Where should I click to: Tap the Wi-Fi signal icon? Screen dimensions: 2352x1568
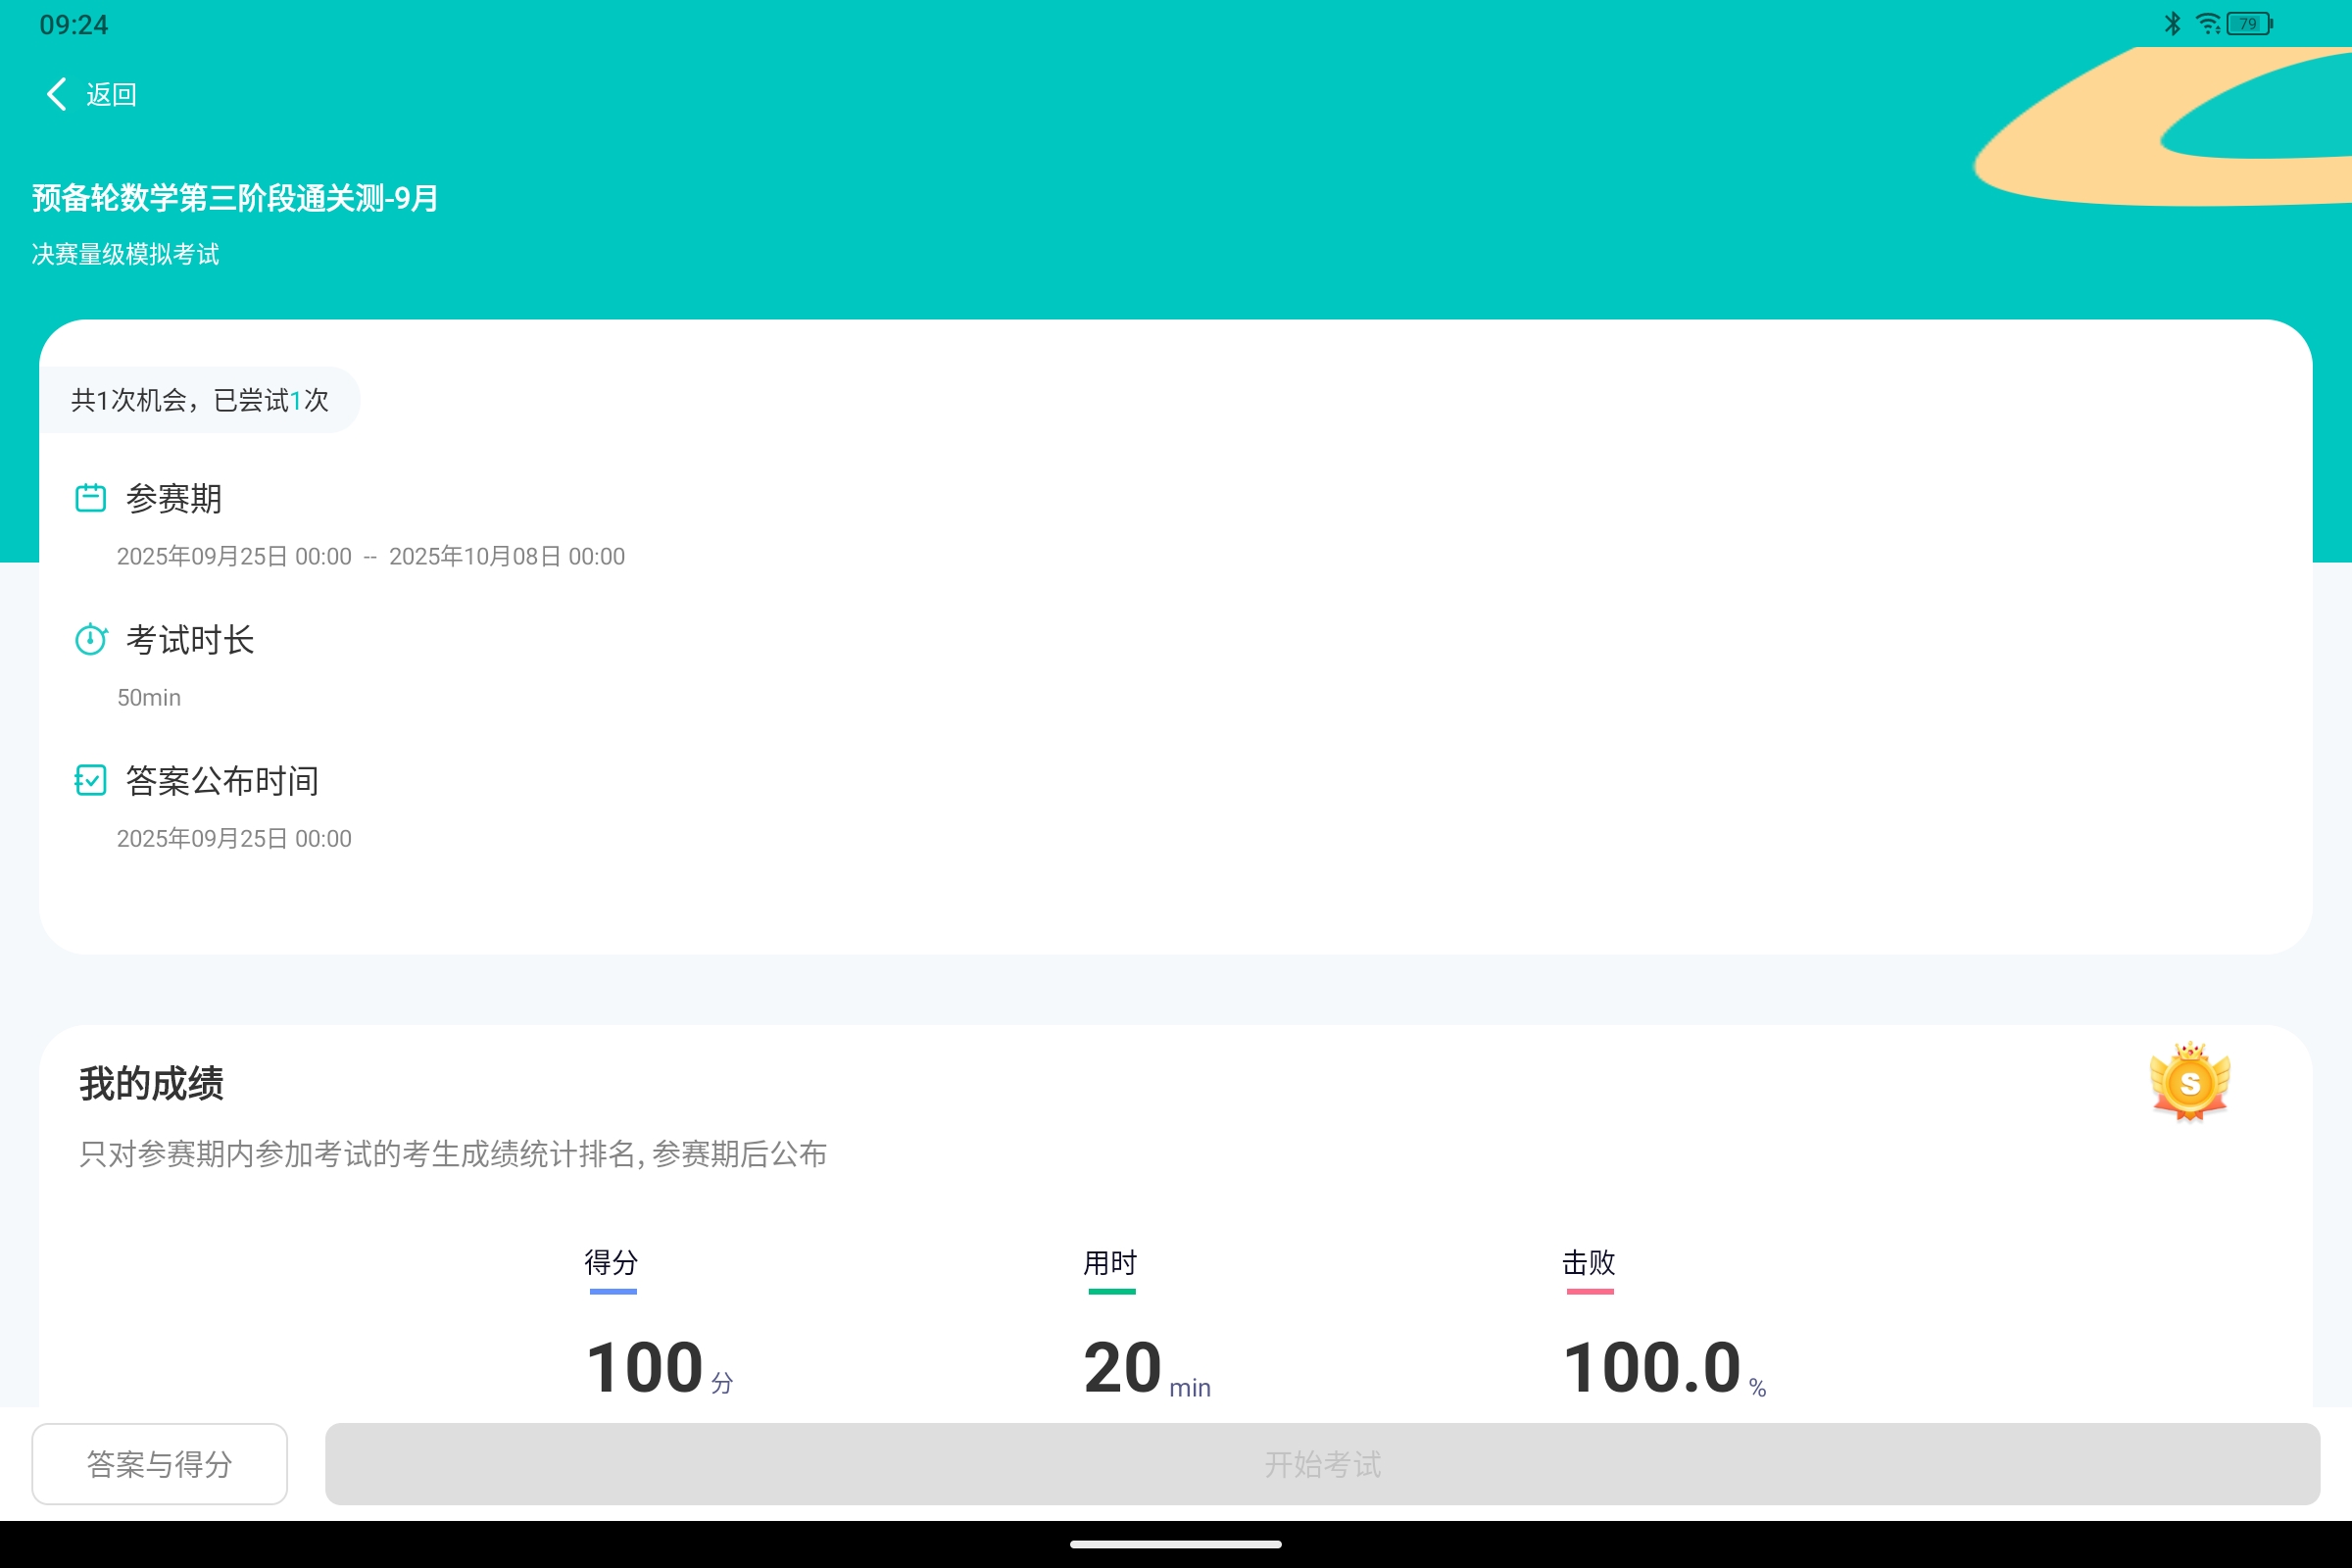click(x=2207, y=23)
